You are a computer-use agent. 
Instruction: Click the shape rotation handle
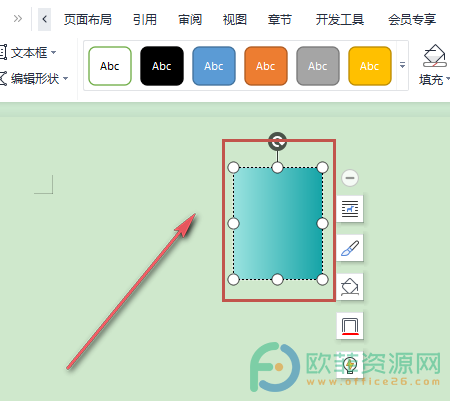coord(277,141)
